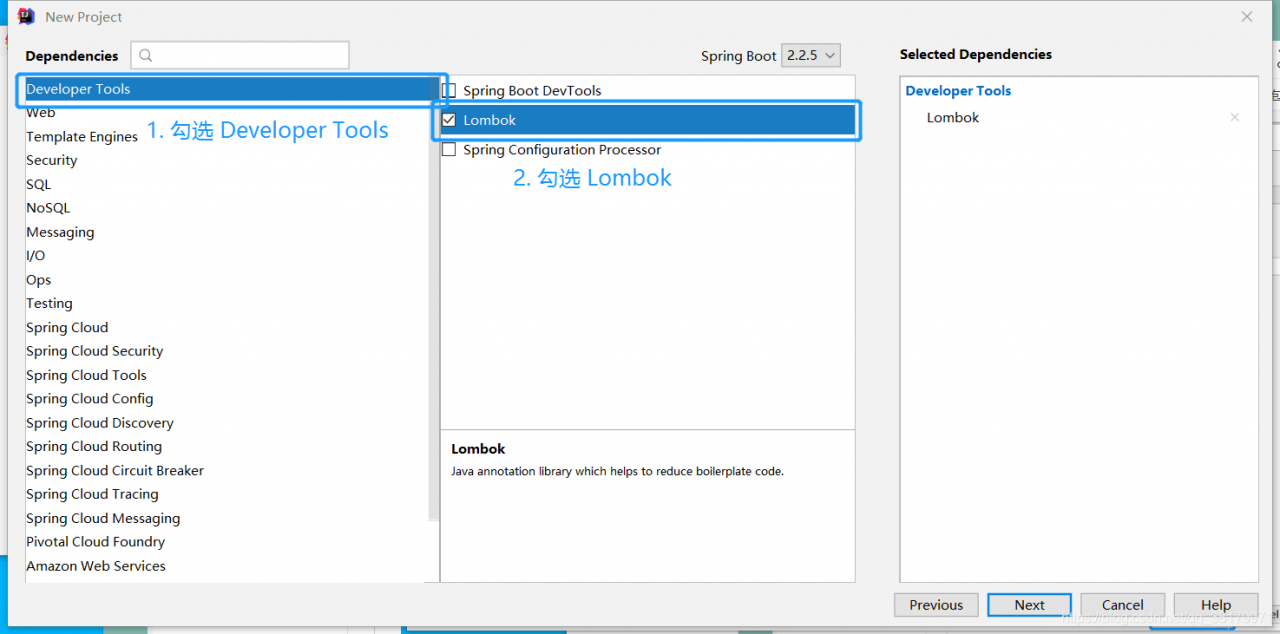Open the Spring Cloud category
Screen dimensions: 1280x634
(67, 327)
